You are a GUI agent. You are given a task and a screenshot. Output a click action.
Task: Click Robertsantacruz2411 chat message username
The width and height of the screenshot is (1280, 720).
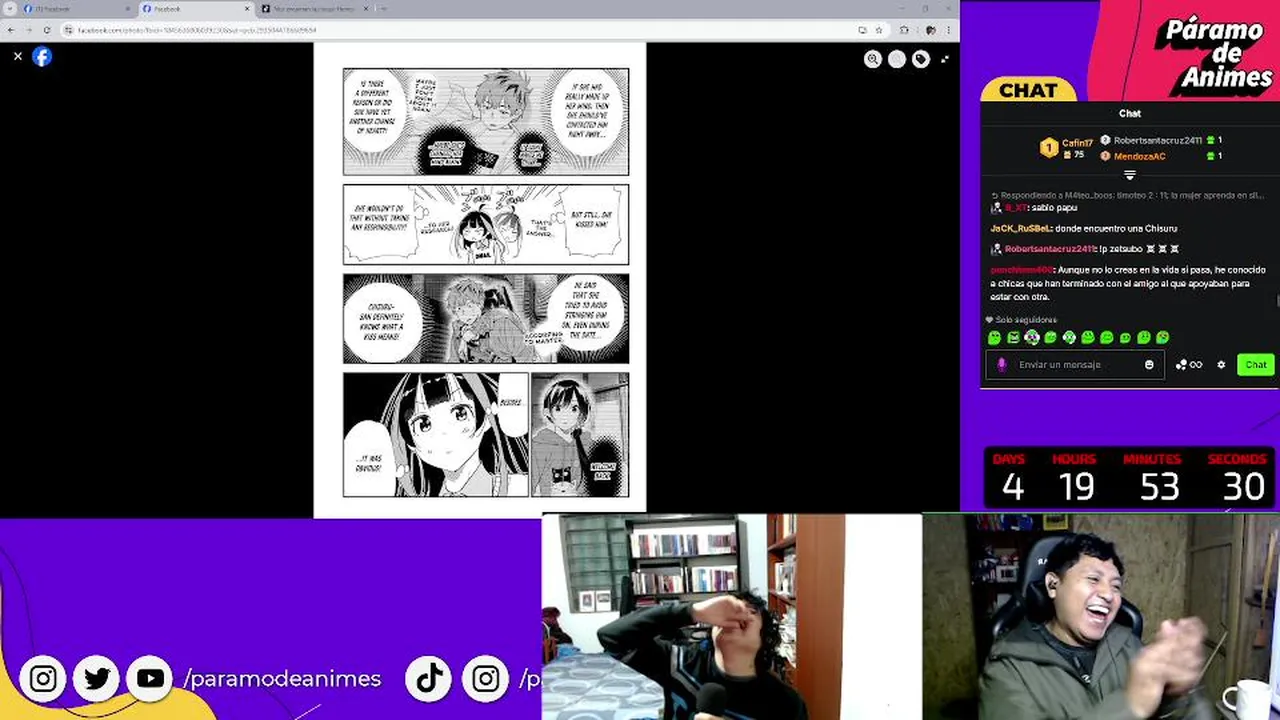click(x=1050, y=249)
